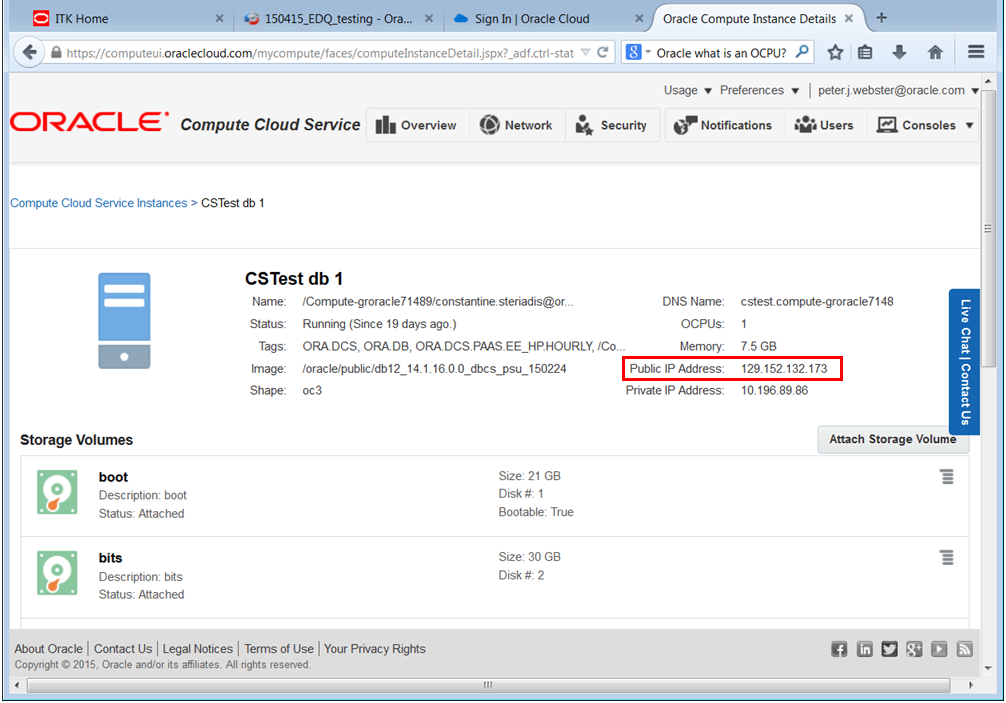
Task: Click the blue server instance icon
Action: coord(124,321)
